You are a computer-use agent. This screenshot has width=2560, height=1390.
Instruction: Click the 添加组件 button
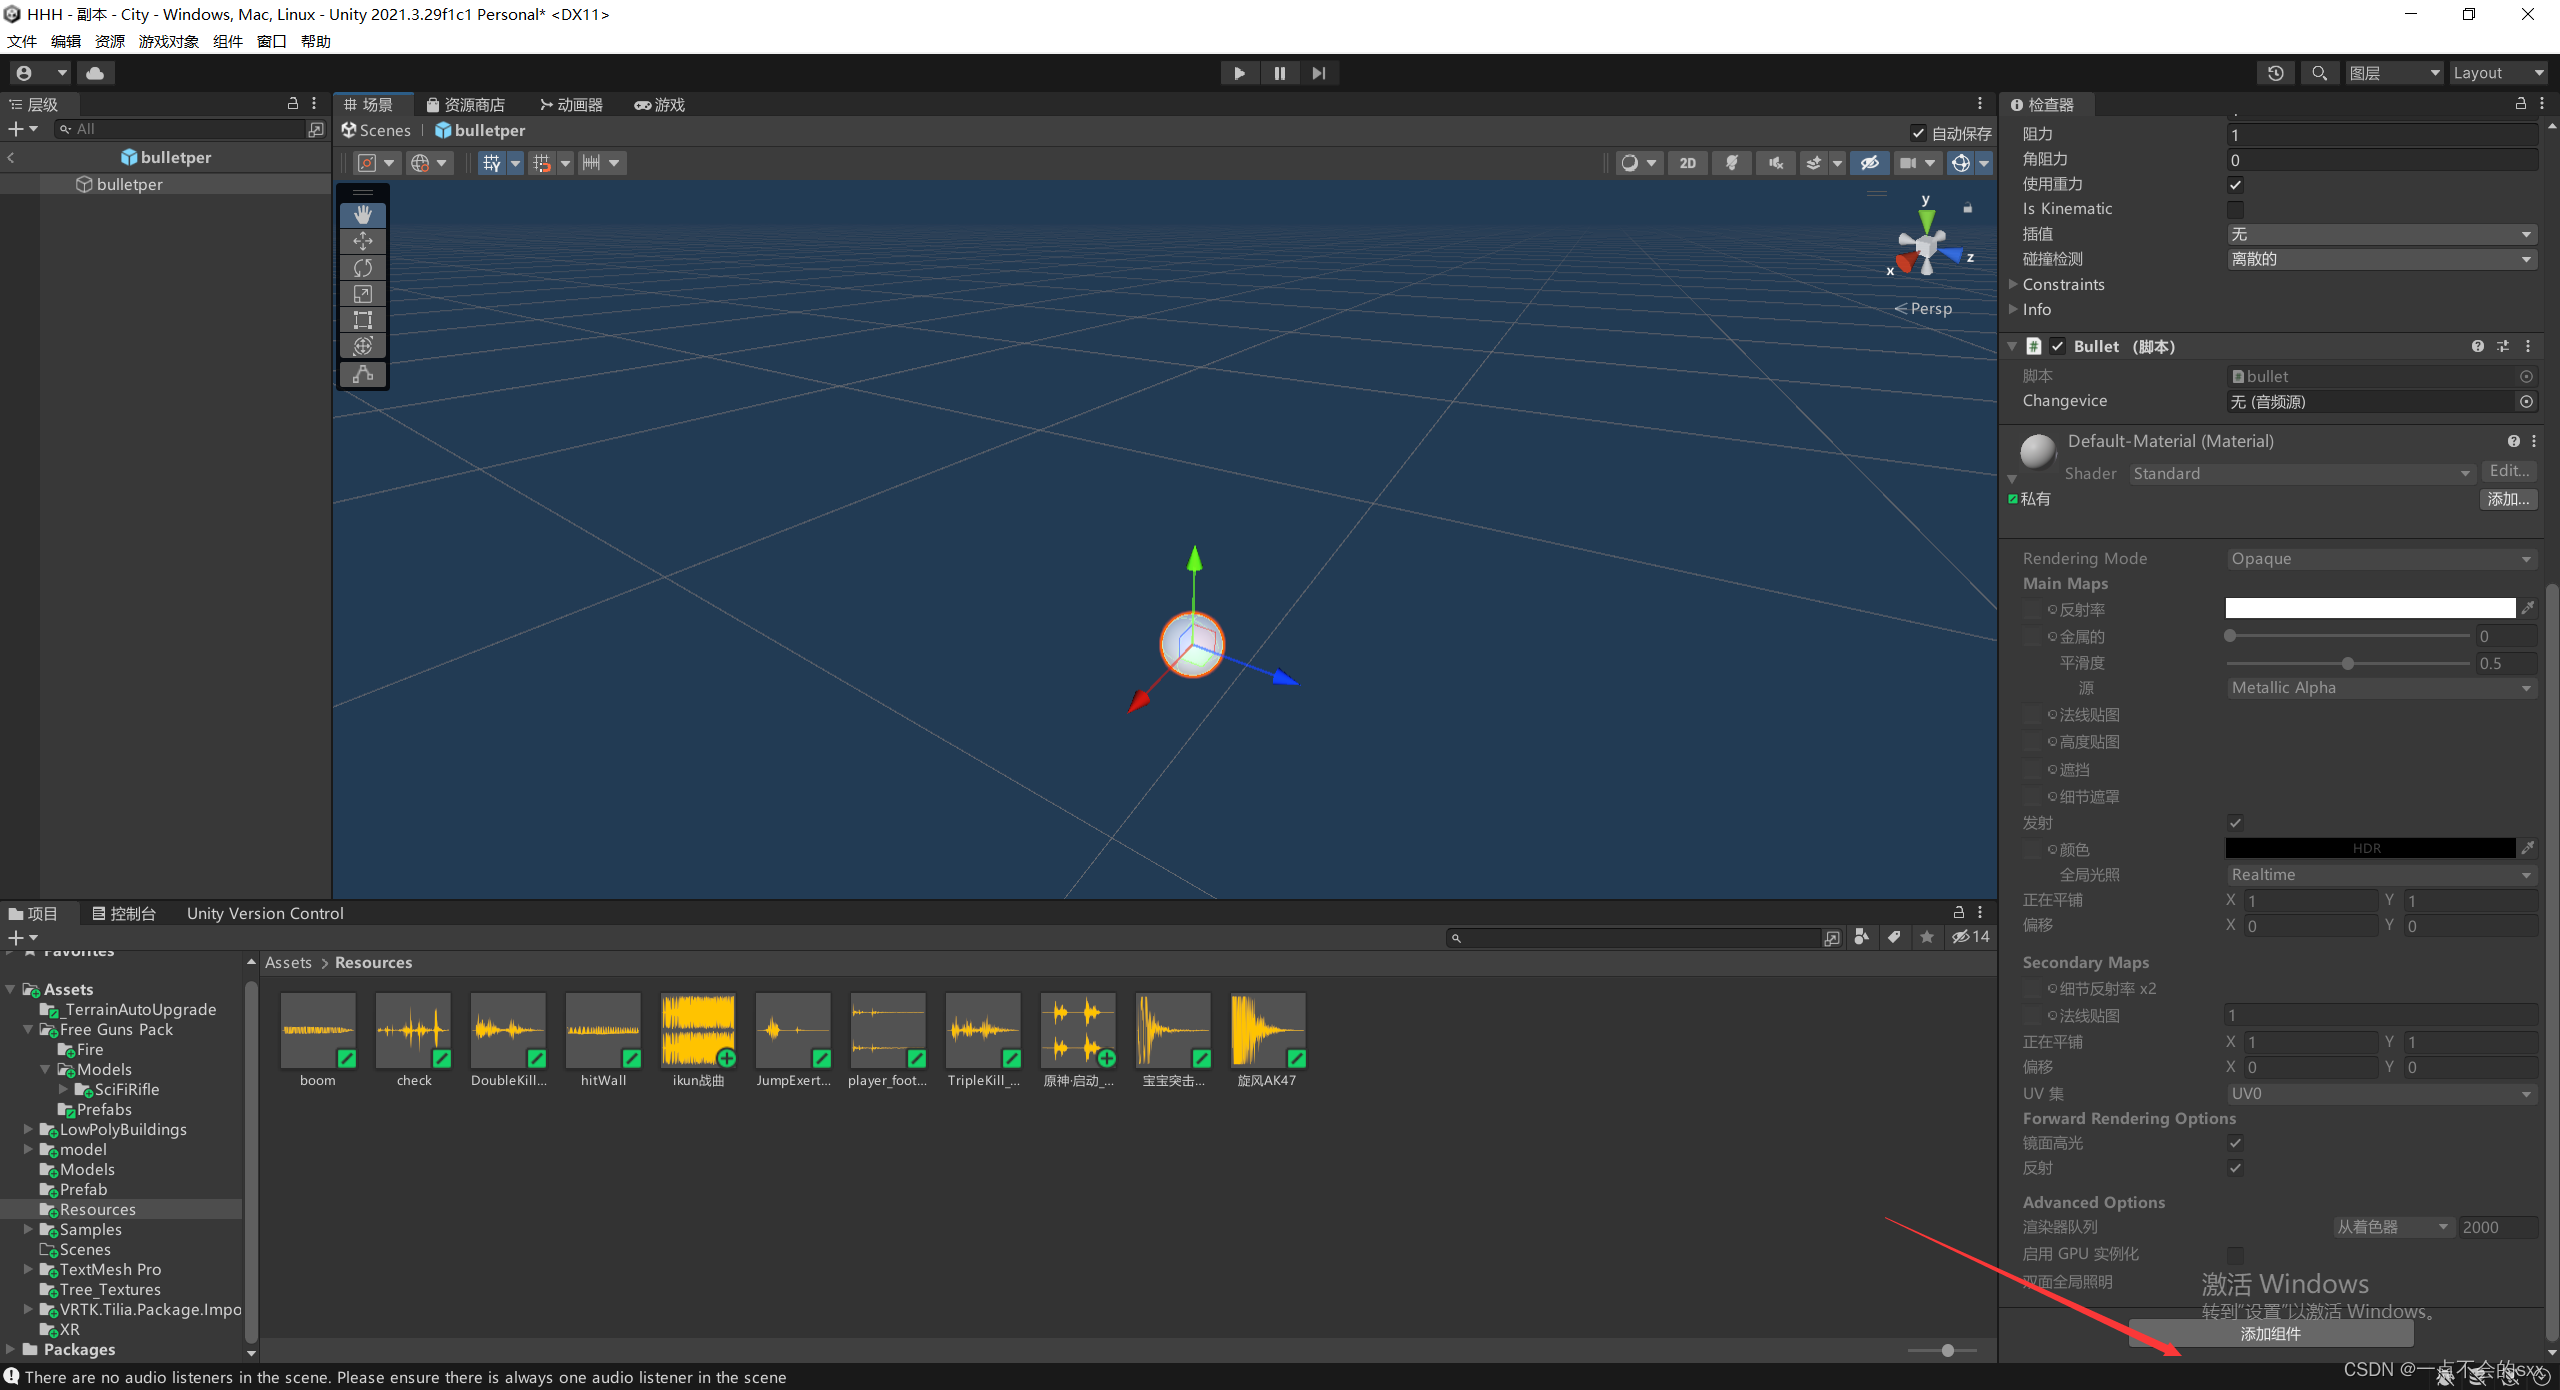click(x=2270, y=1333)
